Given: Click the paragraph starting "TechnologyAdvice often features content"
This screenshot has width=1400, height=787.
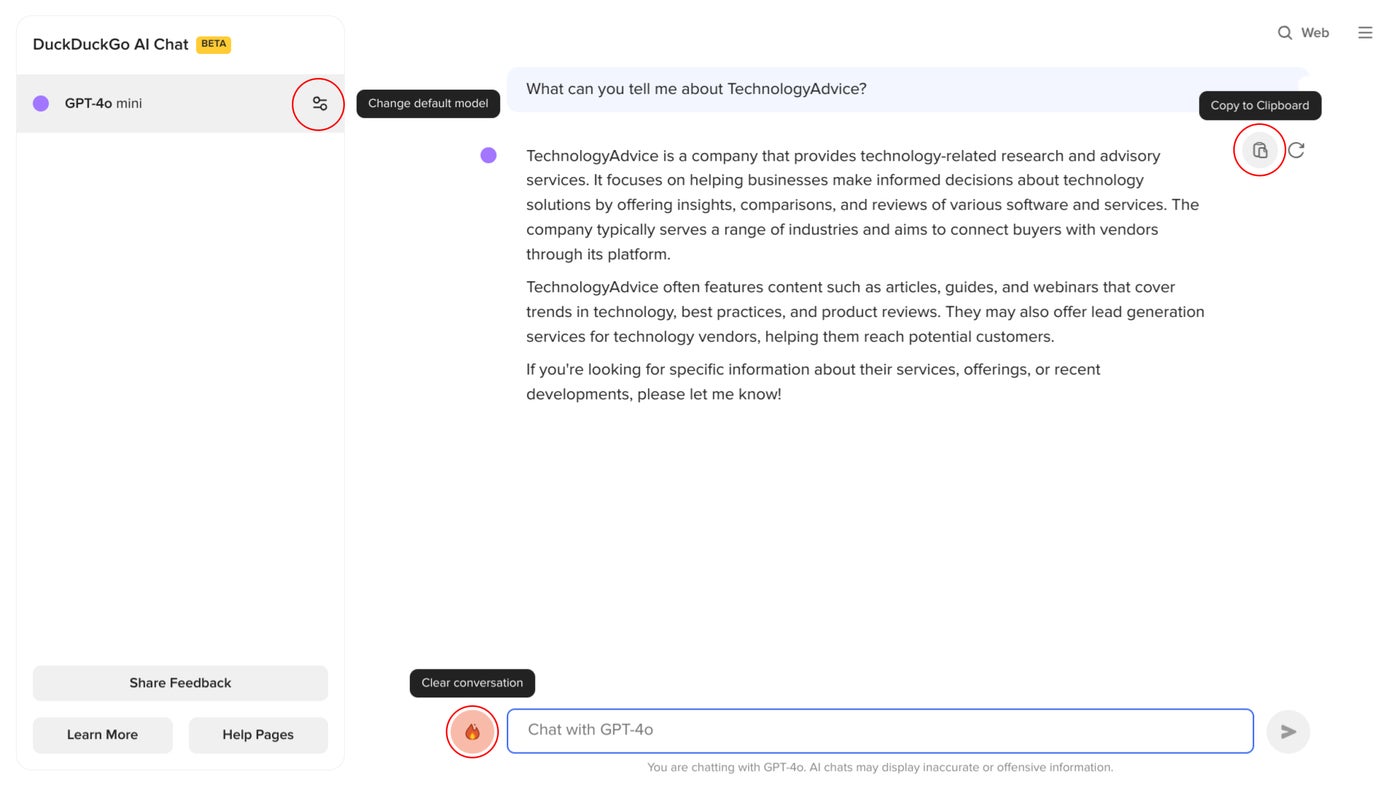Looking at the screenshot, I should (865, 312).
